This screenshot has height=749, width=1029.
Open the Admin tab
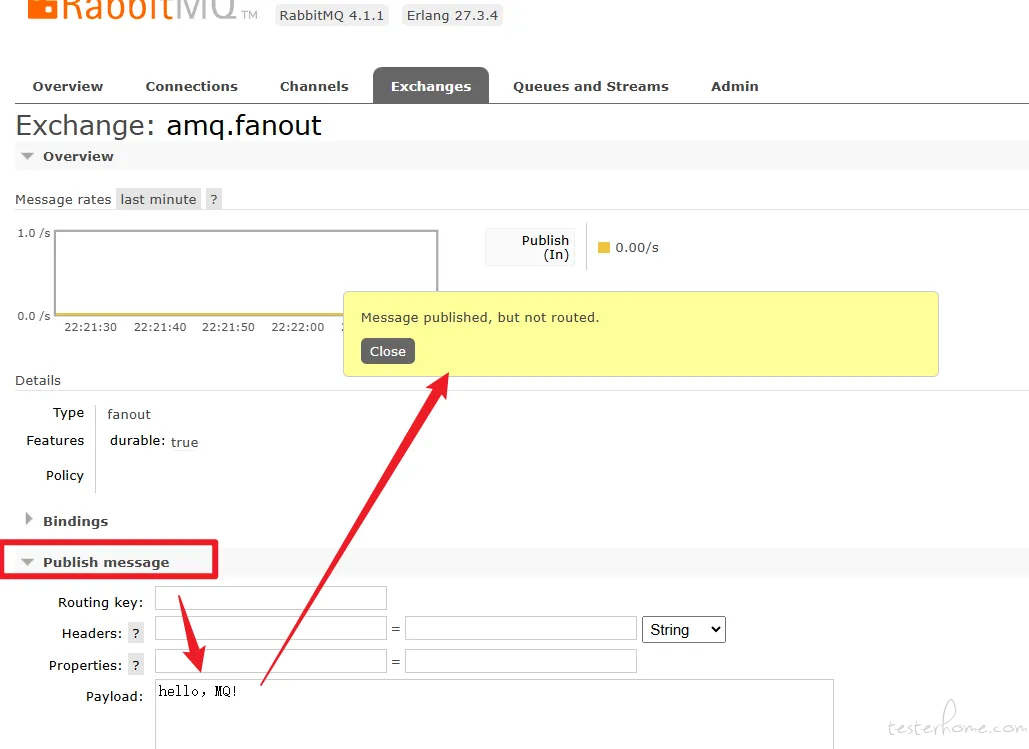tap(734, 86)
